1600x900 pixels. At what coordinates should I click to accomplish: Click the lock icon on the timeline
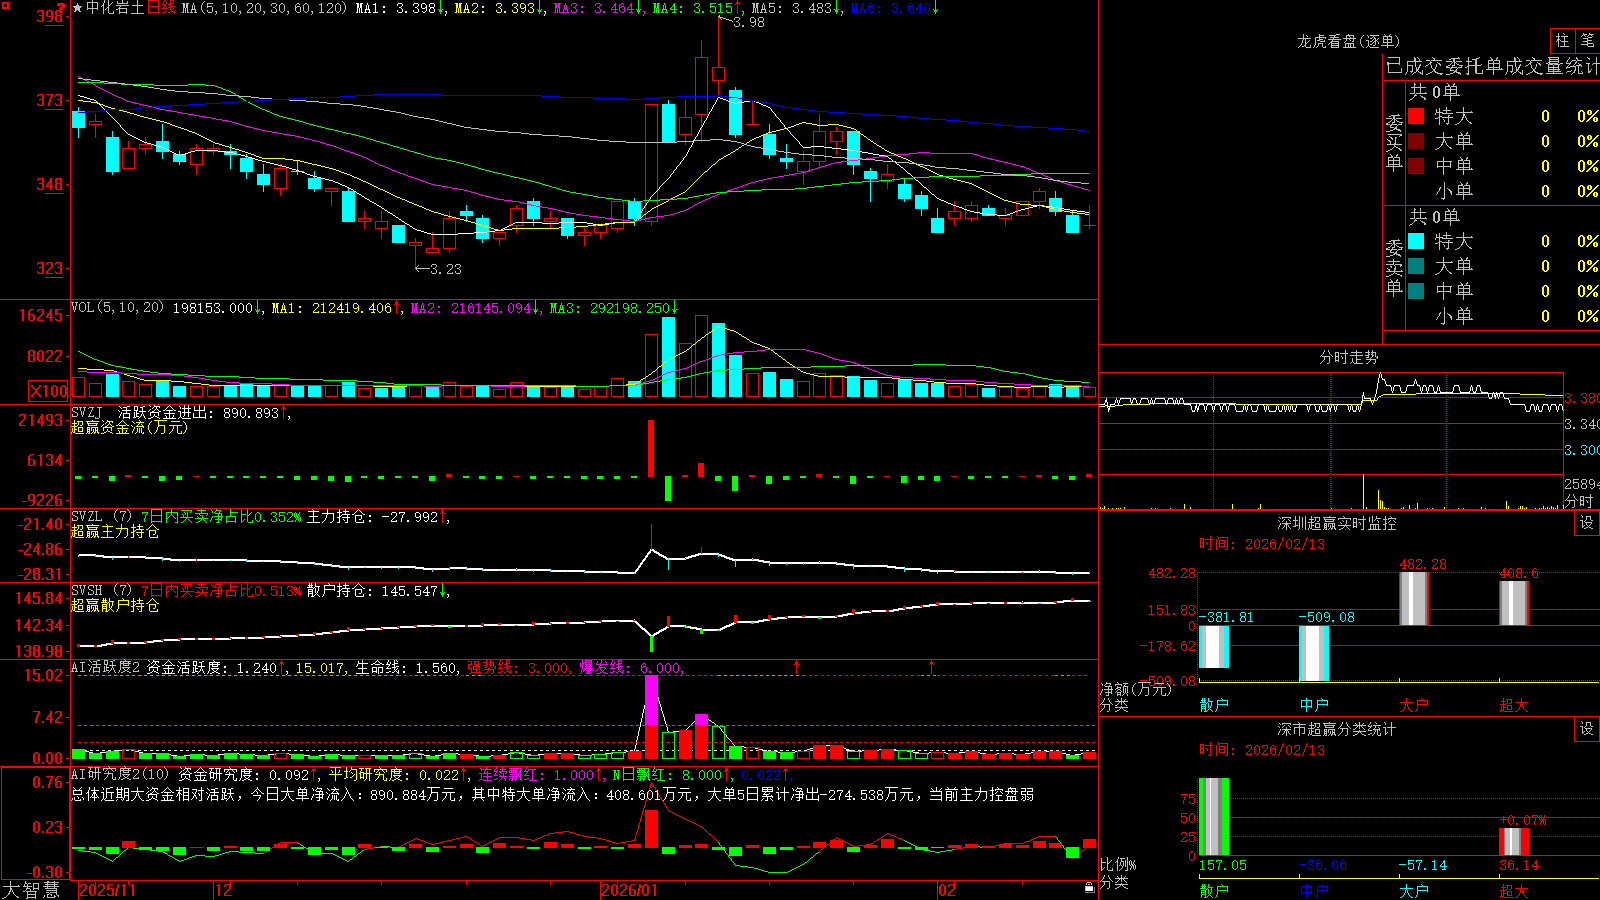1089,888
